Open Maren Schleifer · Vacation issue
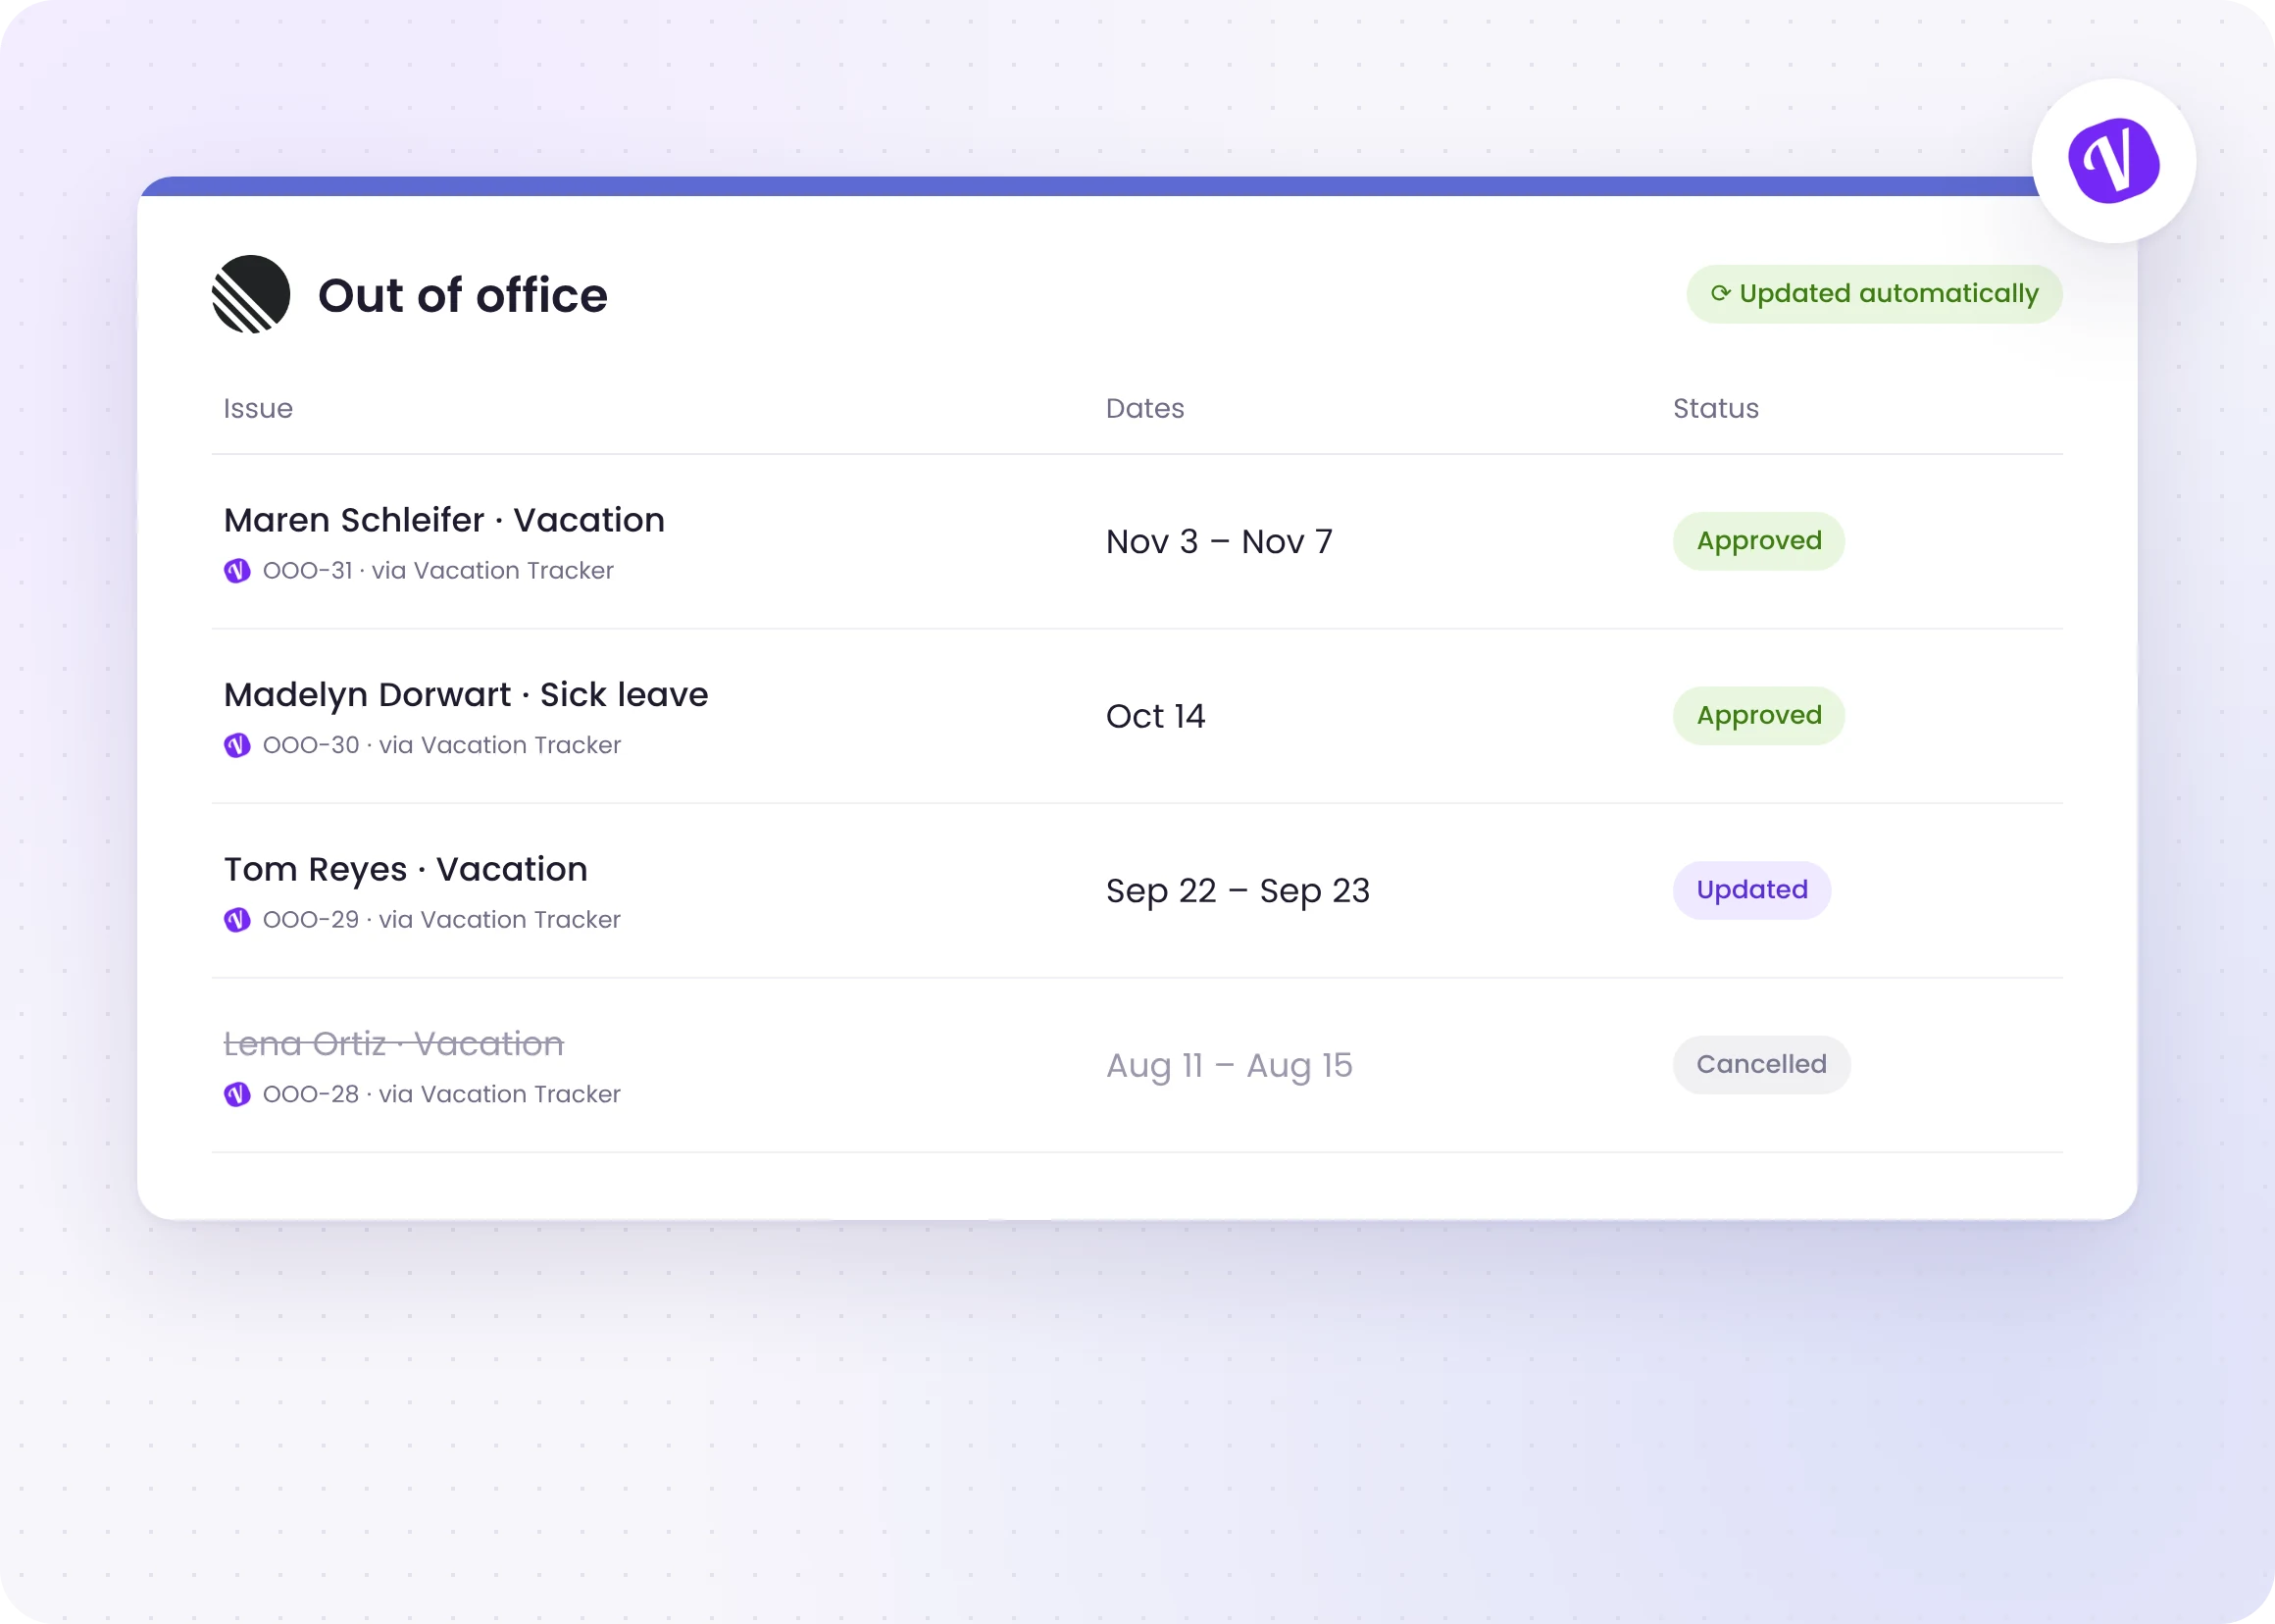The width and height of the screenshot is (2275, 1624). 444,520
